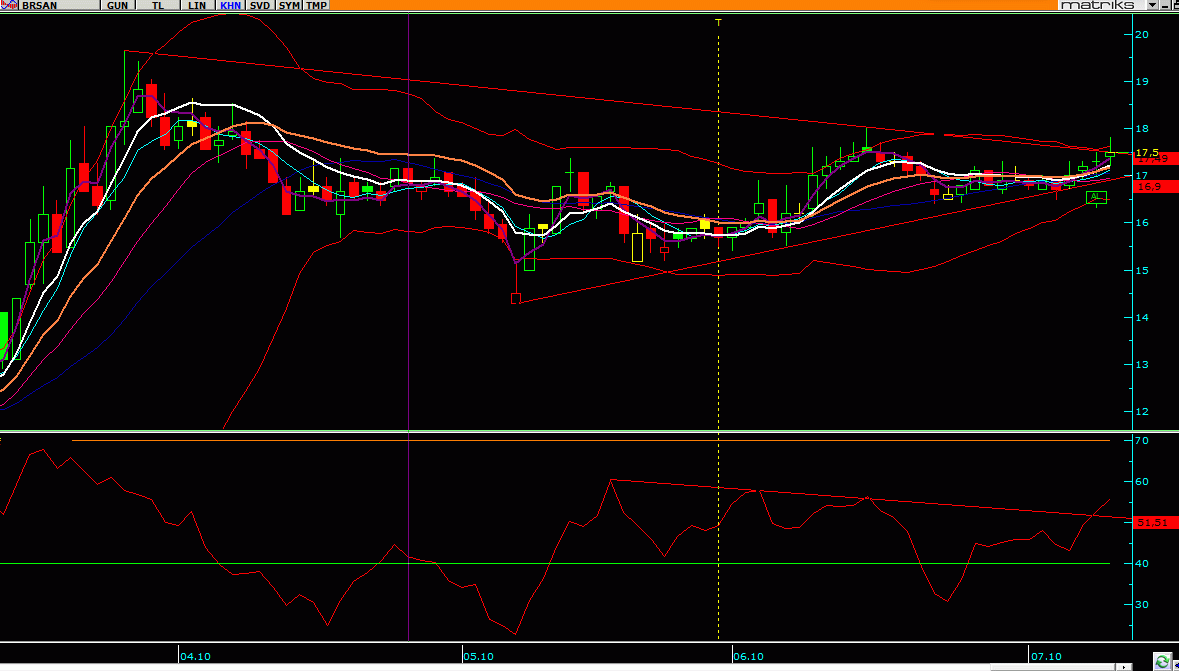This screenshot has width=1179, height=671.
Task: Open the dropdown arrow next to matriks
Action: point(1152,5)
